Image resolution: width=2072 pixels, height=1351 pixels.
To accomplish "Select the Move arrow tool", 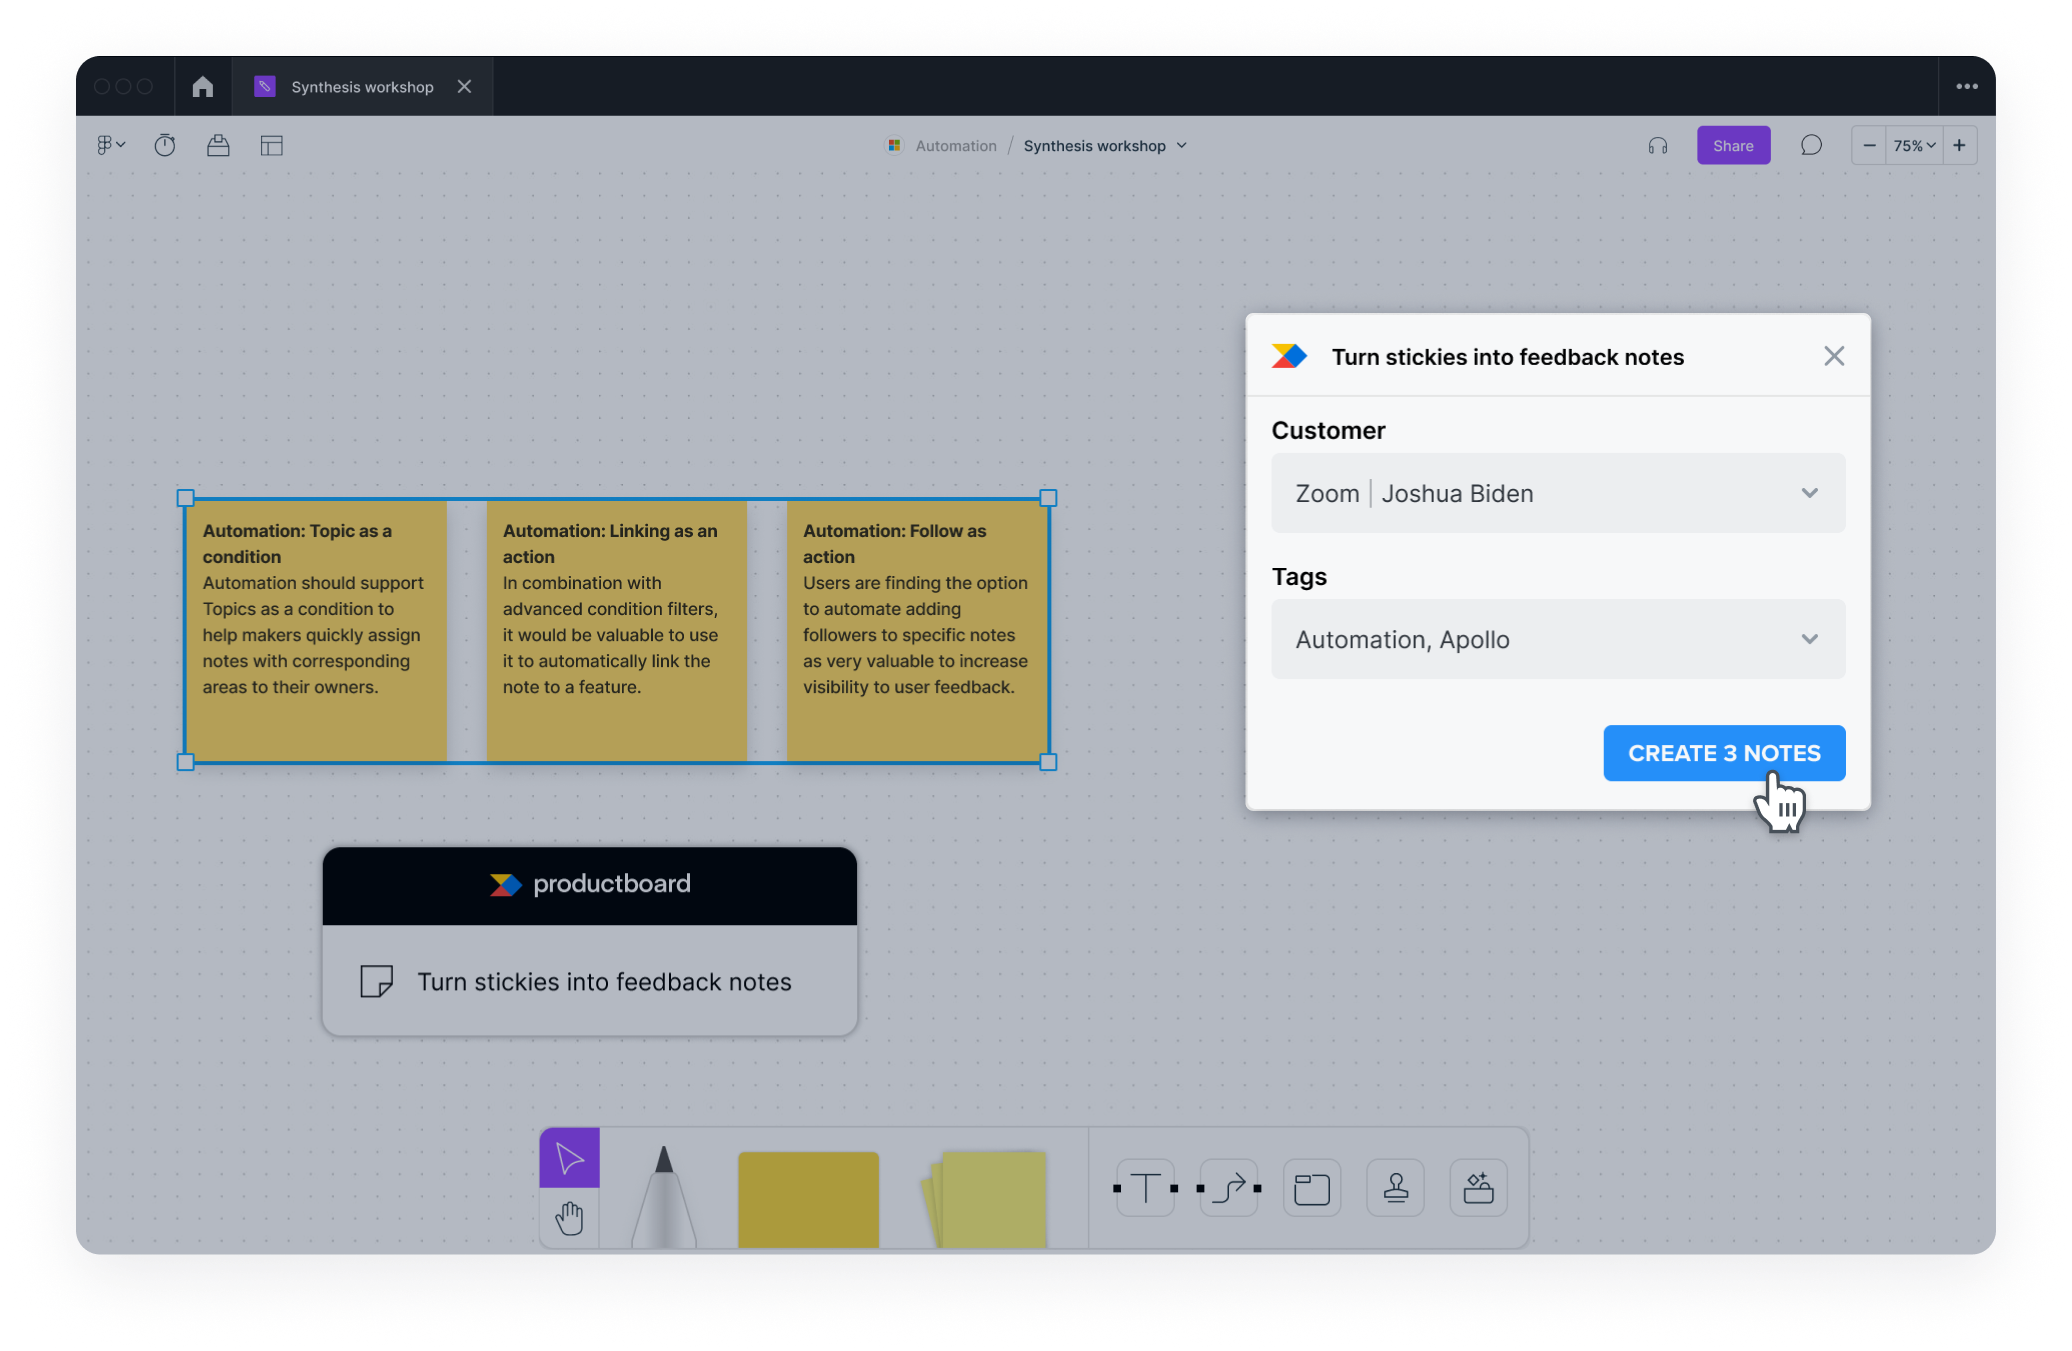I will pyautogui.click(x=570, y=1158).
